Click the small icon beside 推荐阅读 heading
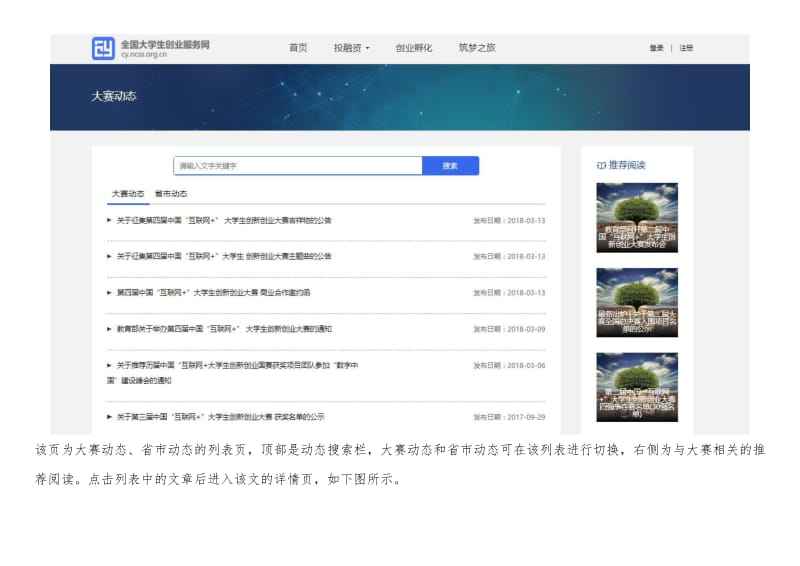Screen dimensions: 800x566 pyautogui.click(x=601, y=165)
